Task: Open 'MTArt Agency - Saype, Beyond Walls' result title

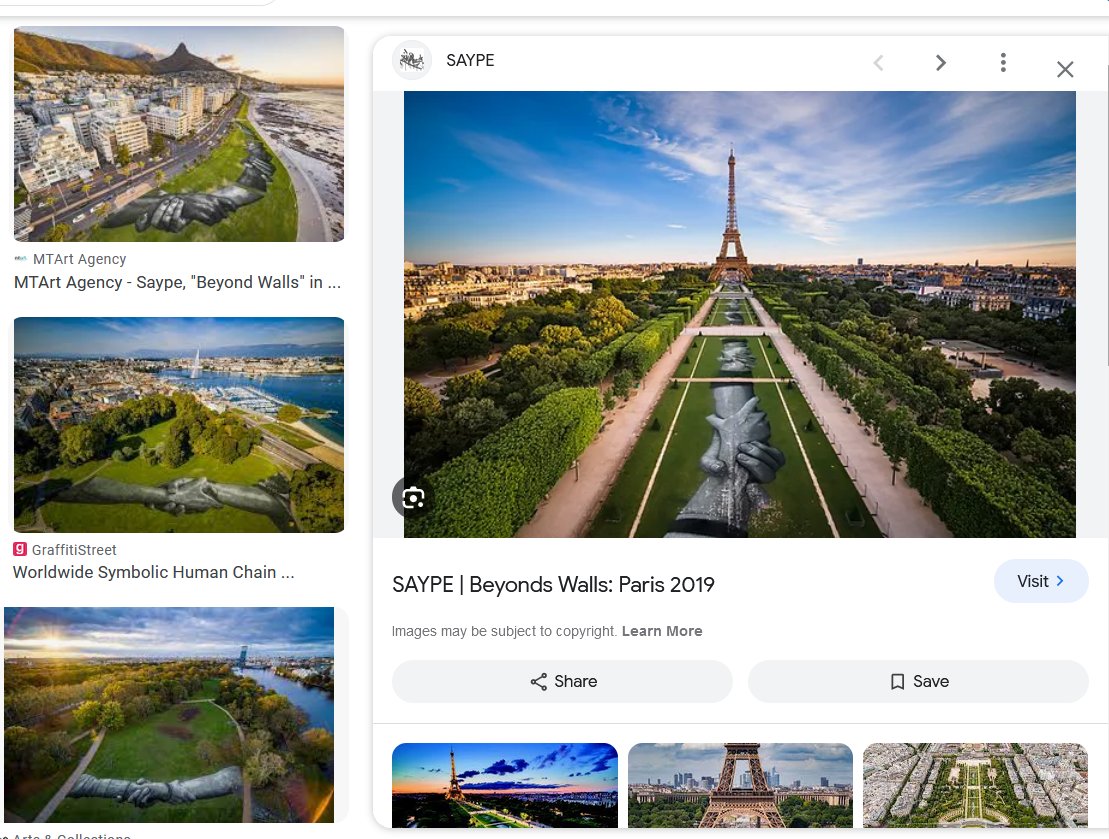Action: click(178, 282)
